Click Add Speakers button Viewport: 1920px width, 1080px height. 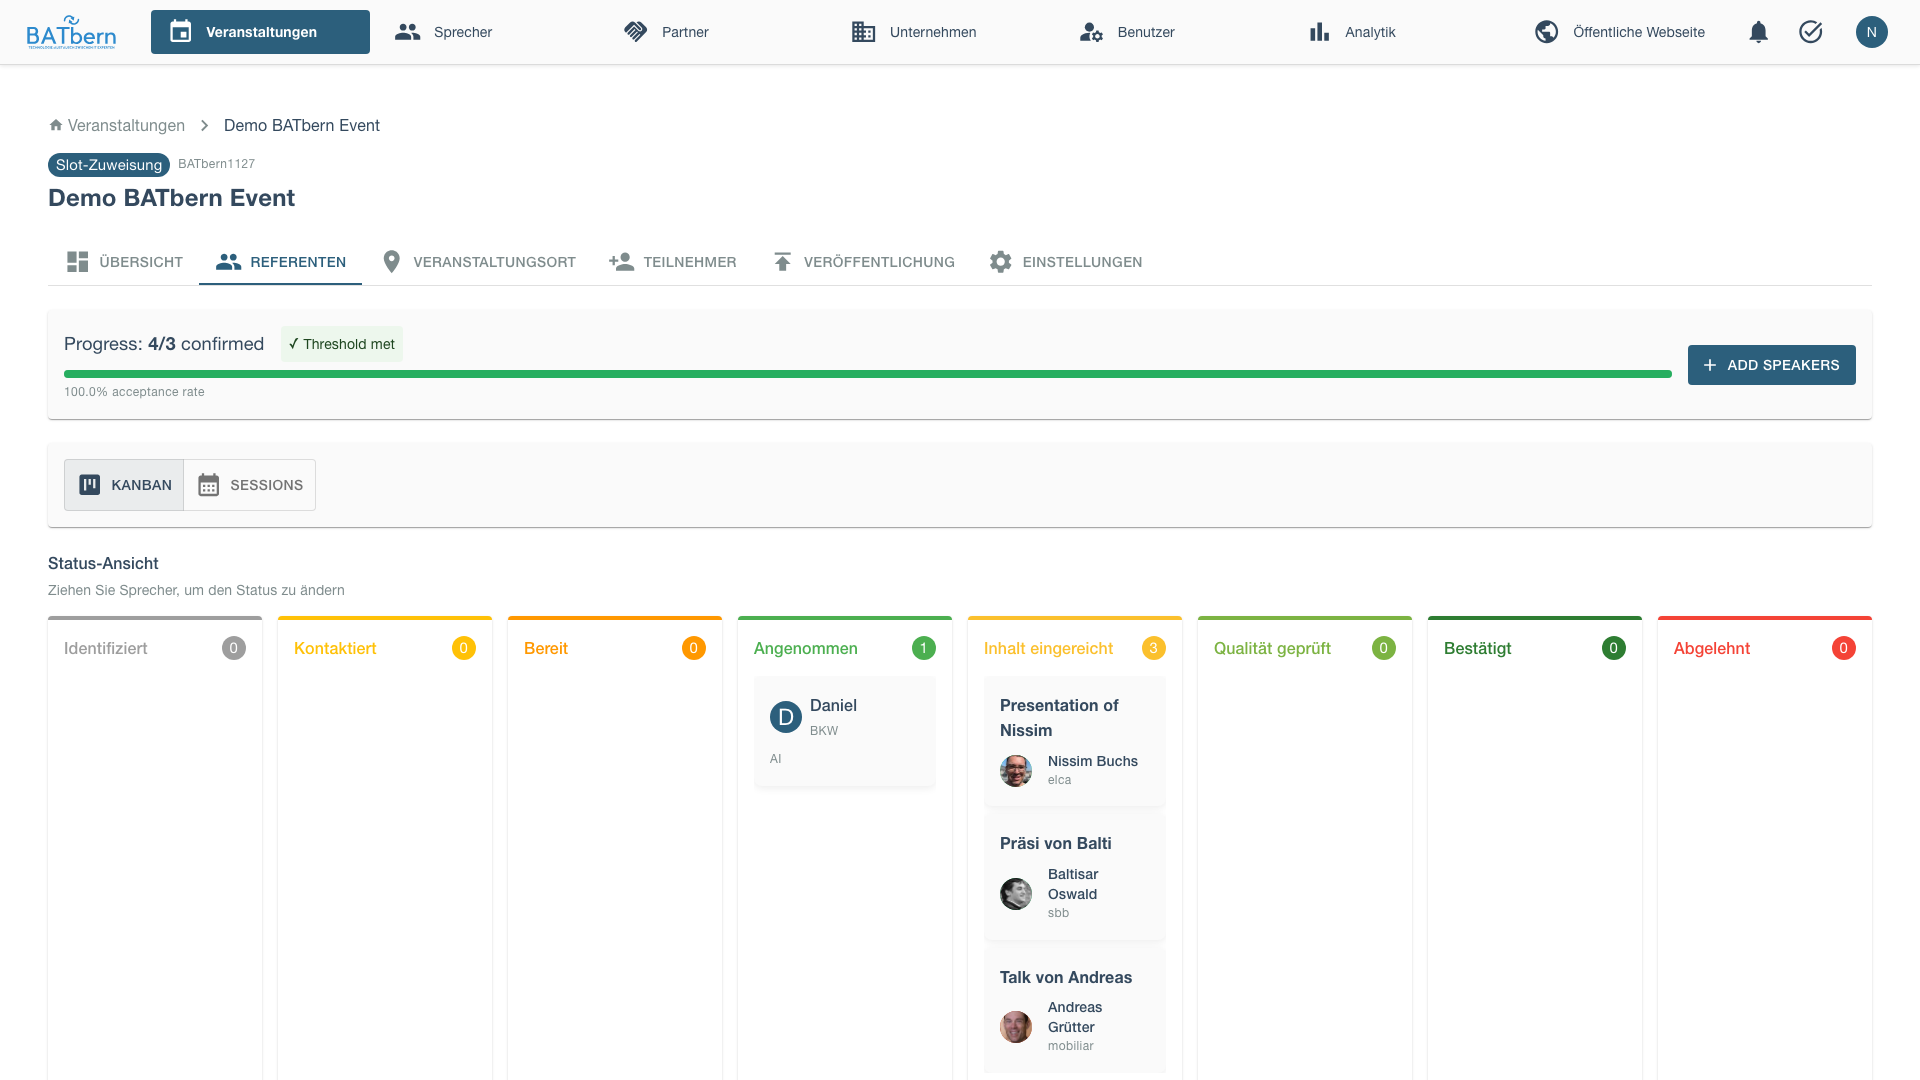(x=1771, y=365)
